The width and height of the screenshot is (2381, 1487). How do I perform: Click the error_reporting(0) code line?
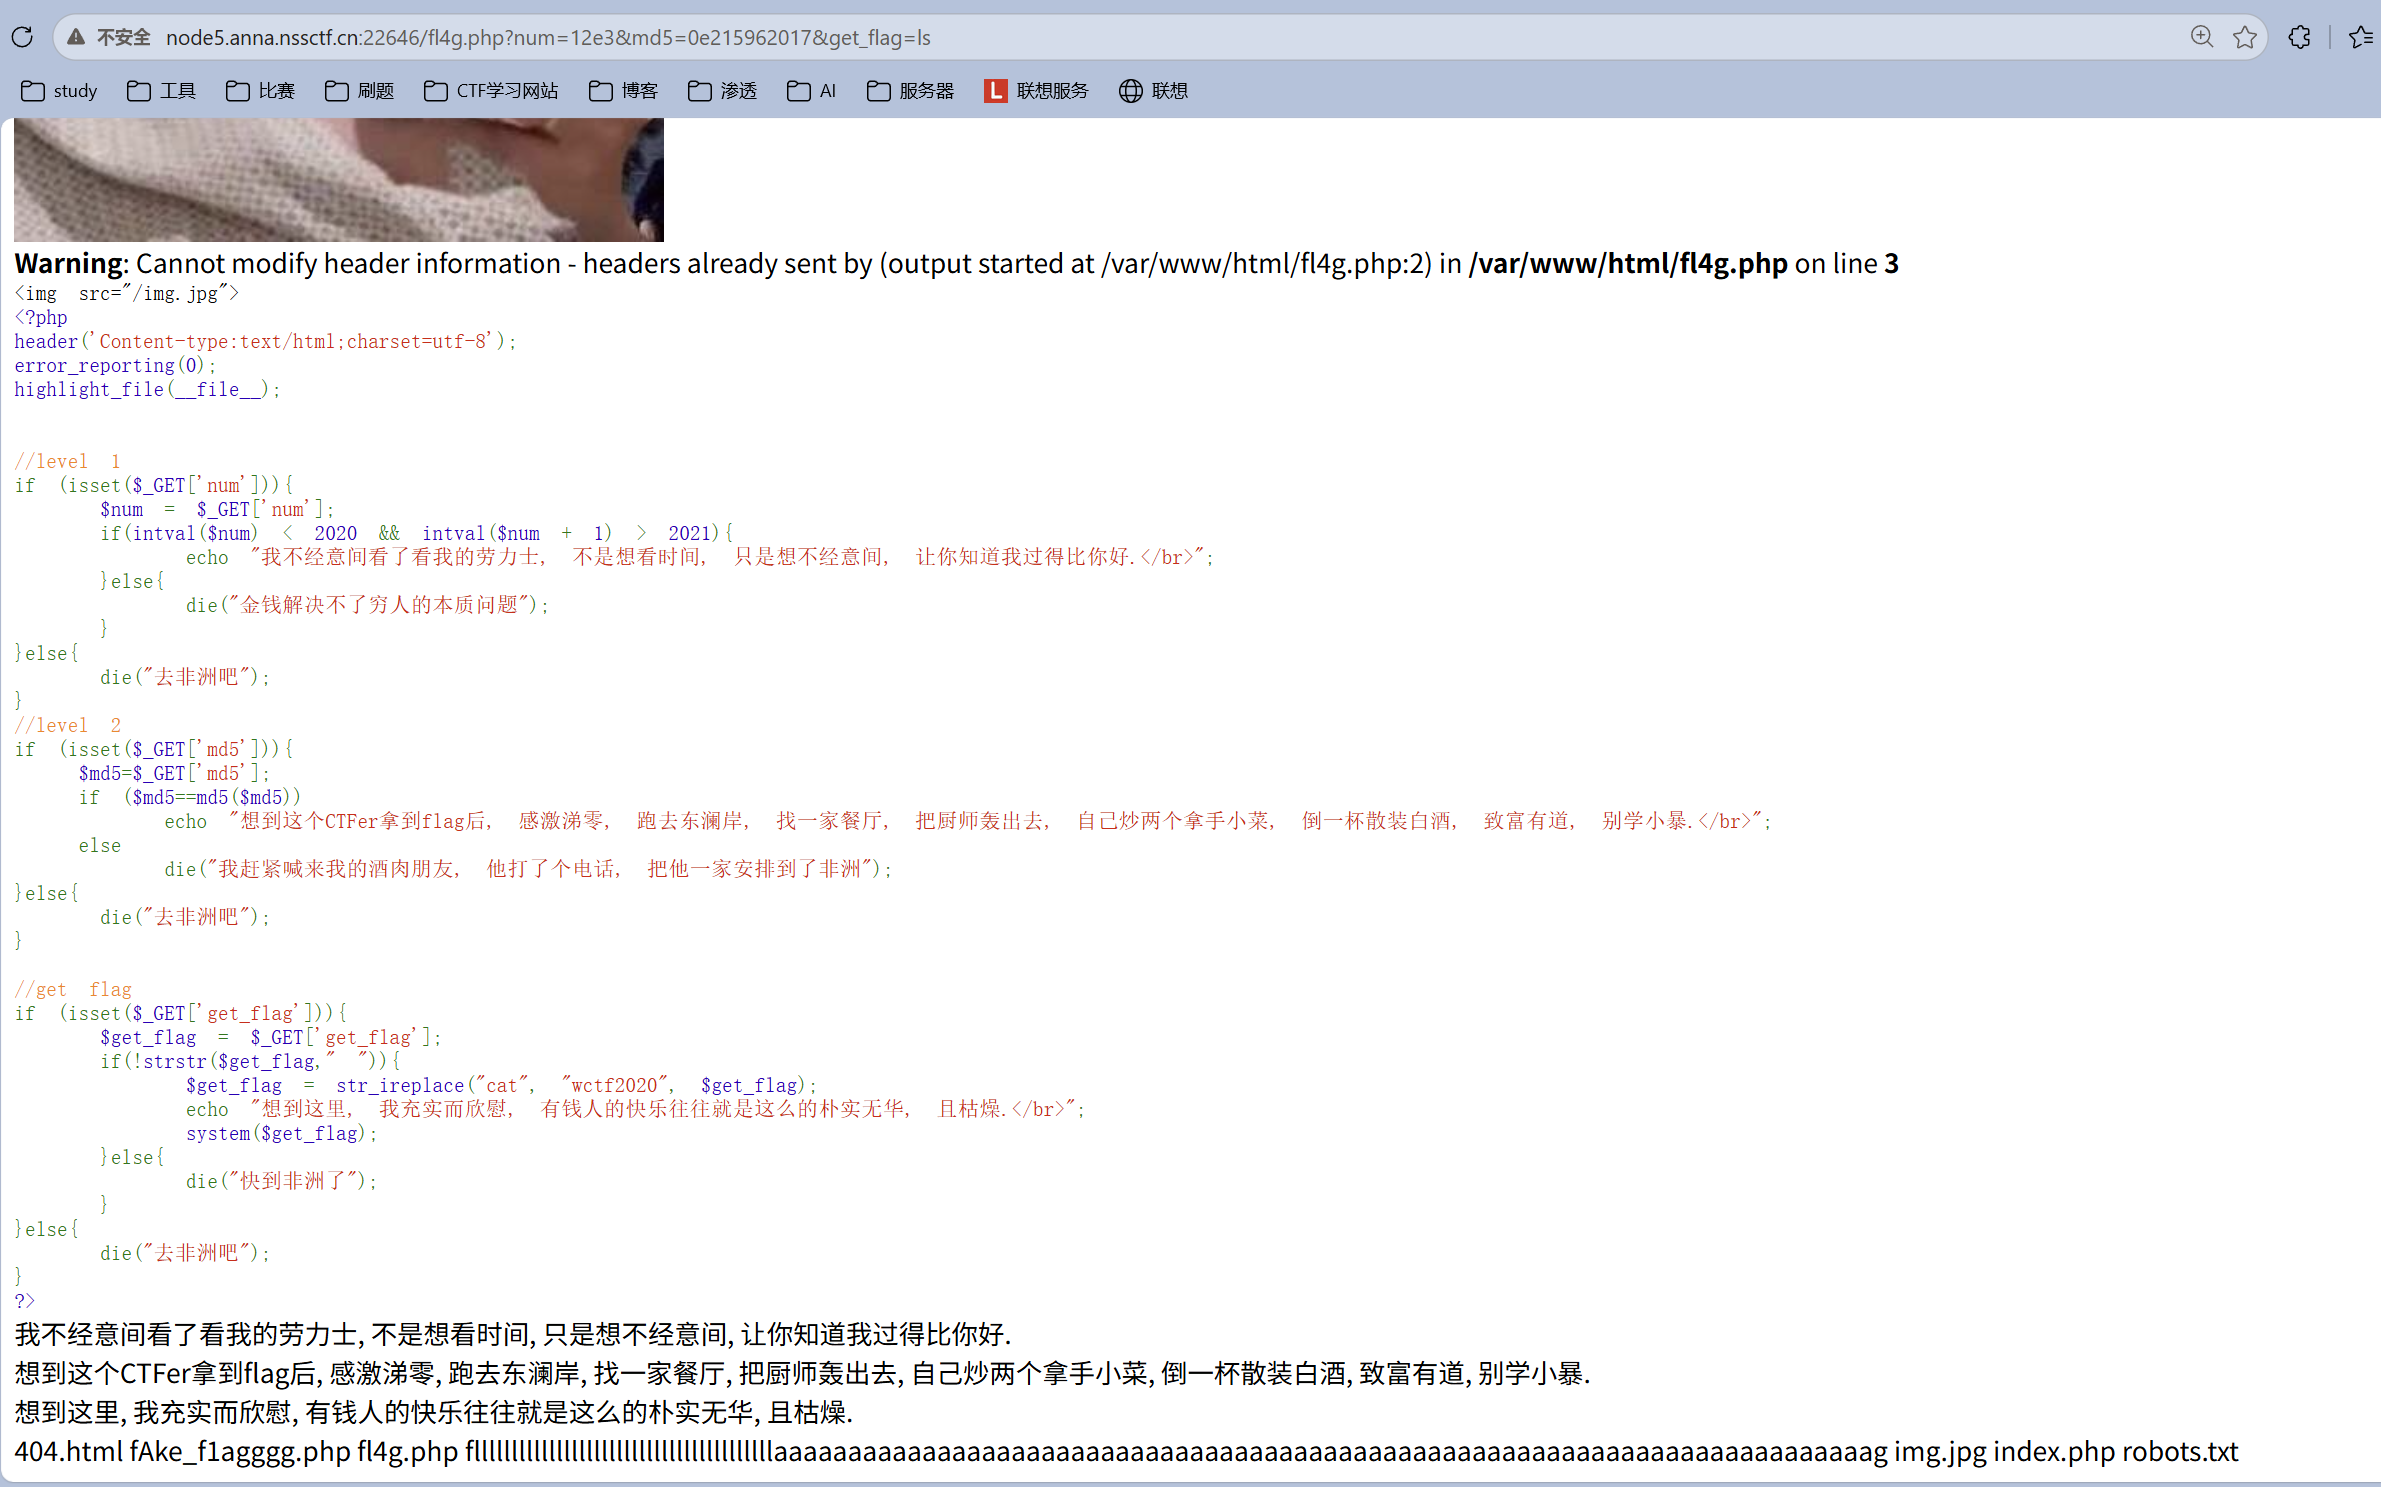pyautogui.click(x=115, y=365)
